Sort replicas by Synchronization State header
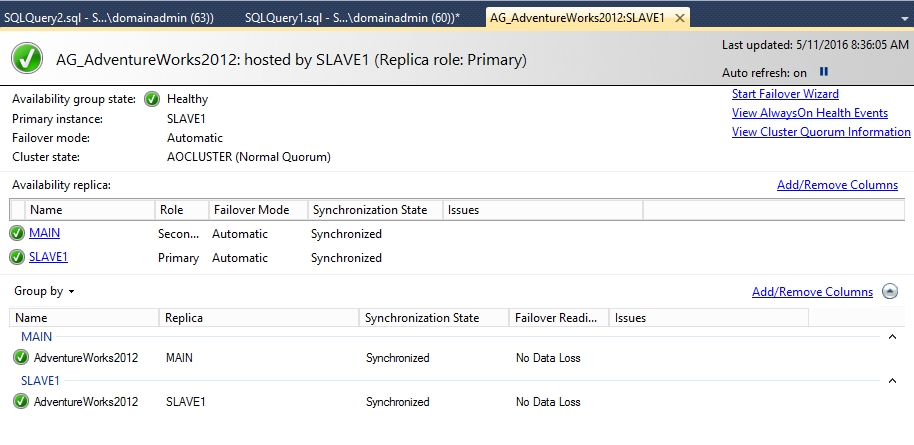 [375, 210]
